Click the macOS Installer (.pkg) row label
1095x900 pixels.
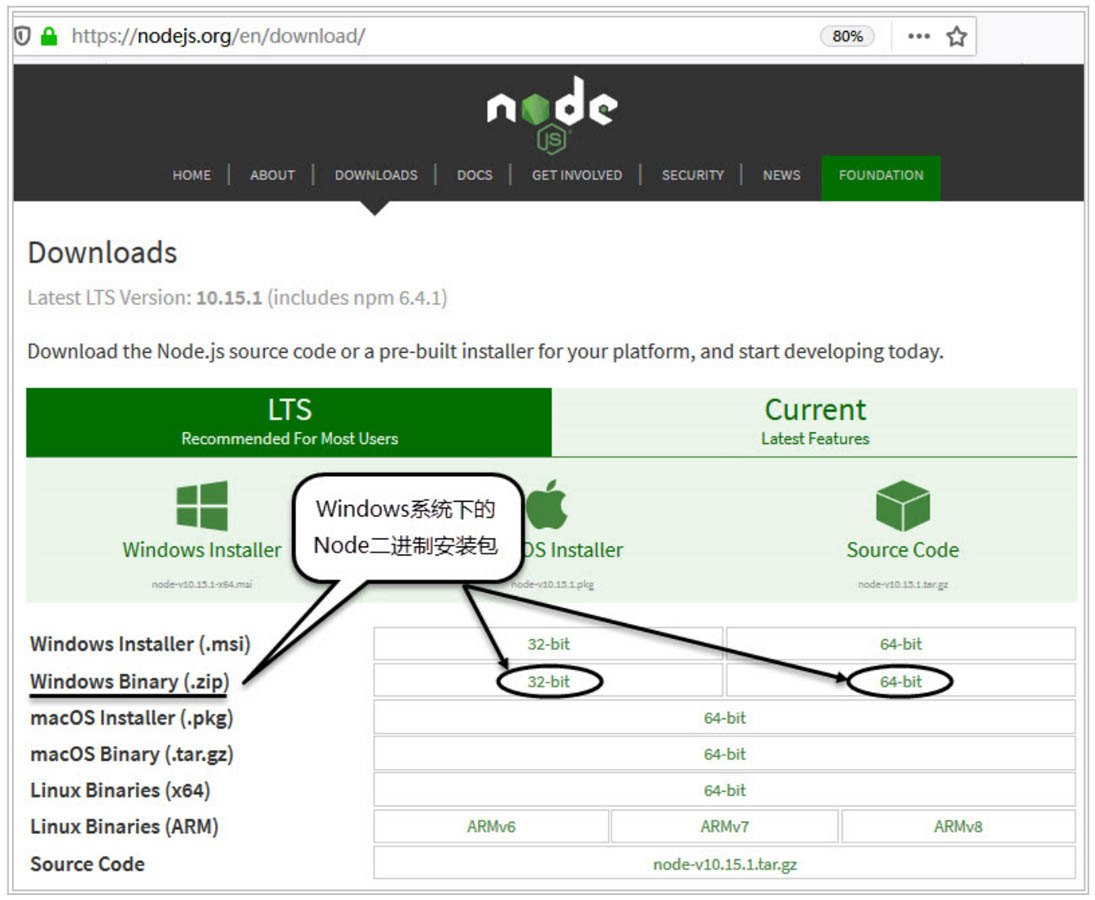(131, 718)
